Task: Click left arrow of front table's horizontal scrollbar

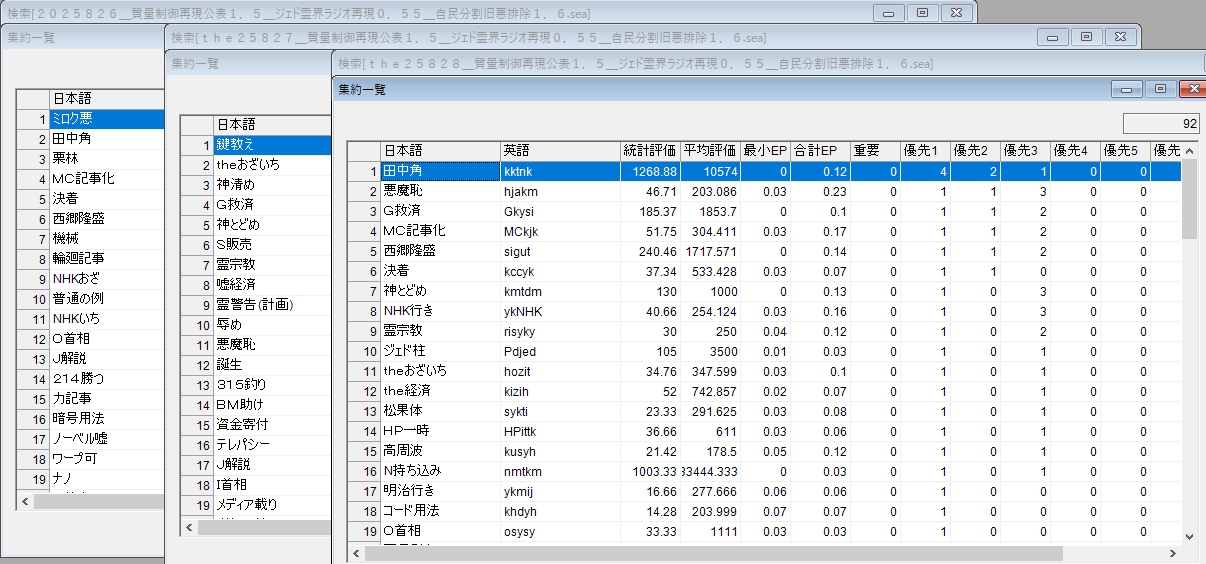Action: click(x=357, y=553)
